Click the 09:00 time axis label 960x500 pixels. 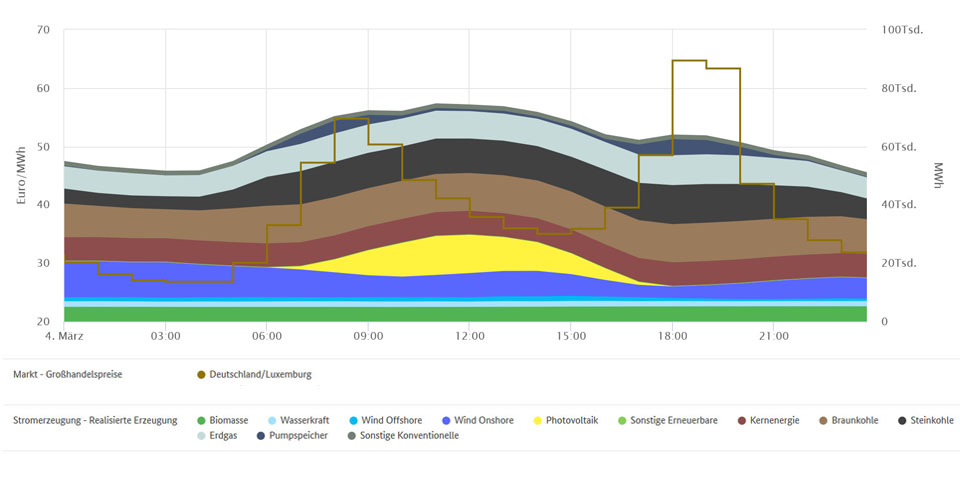368,336
